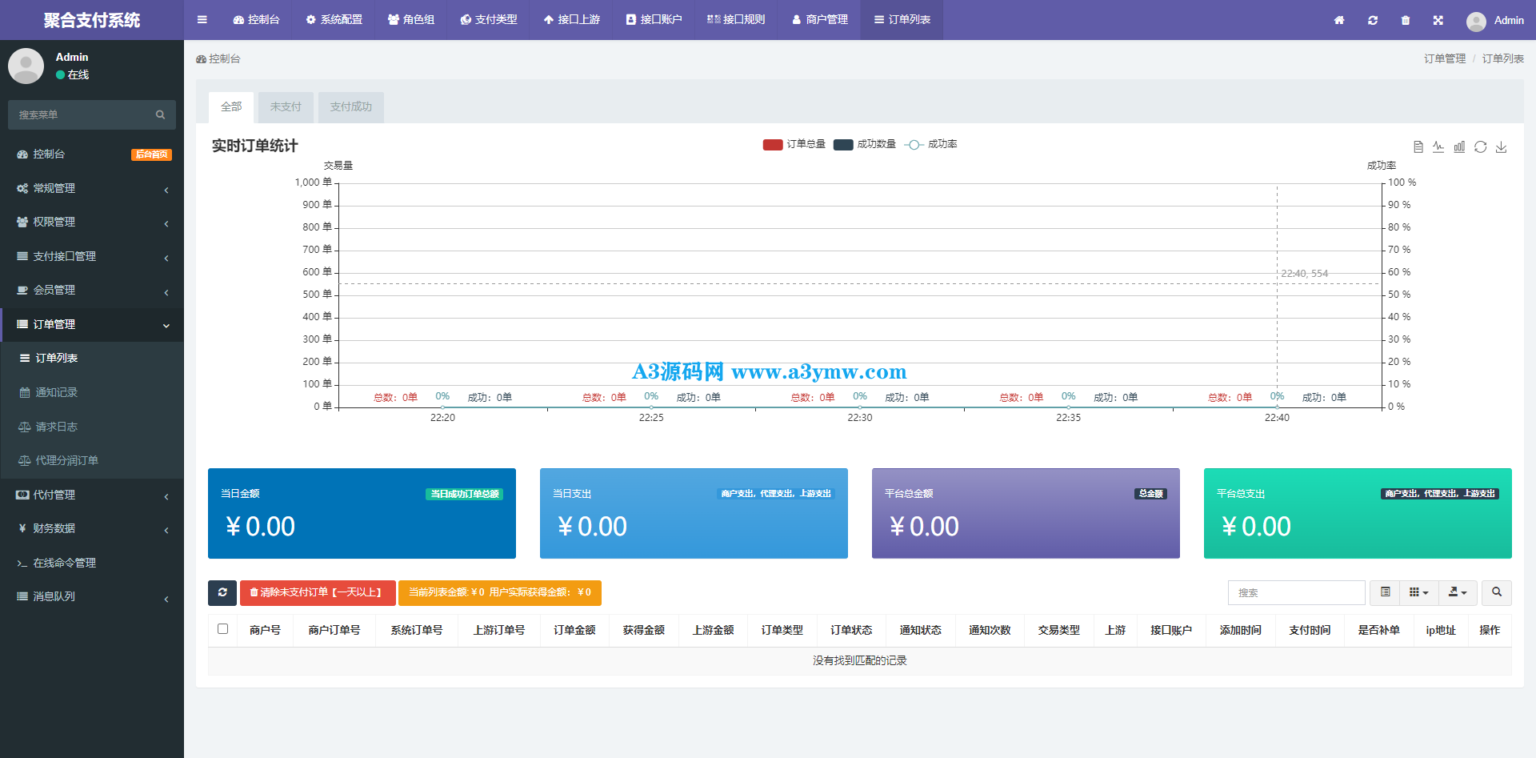1536x758 pixels.
Task: Open 系统配置 in top navigation
Action: tap(334, 20)
